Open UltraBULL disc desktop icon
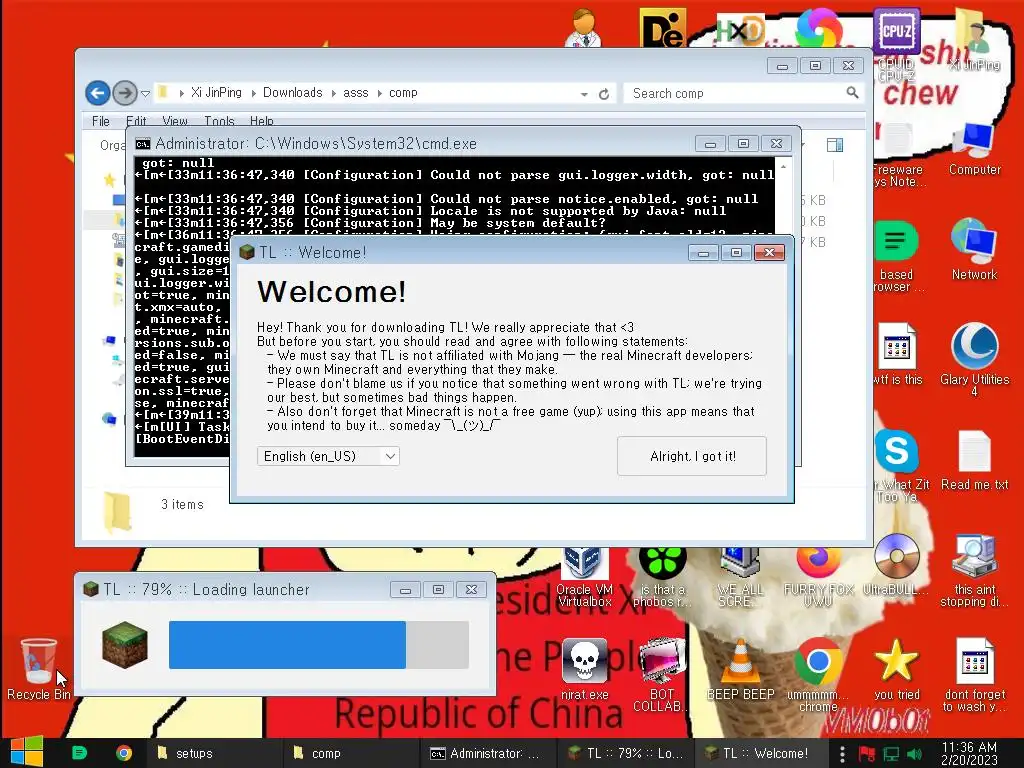This screenshot has width=1024, height=768. (x=897, y=565)
